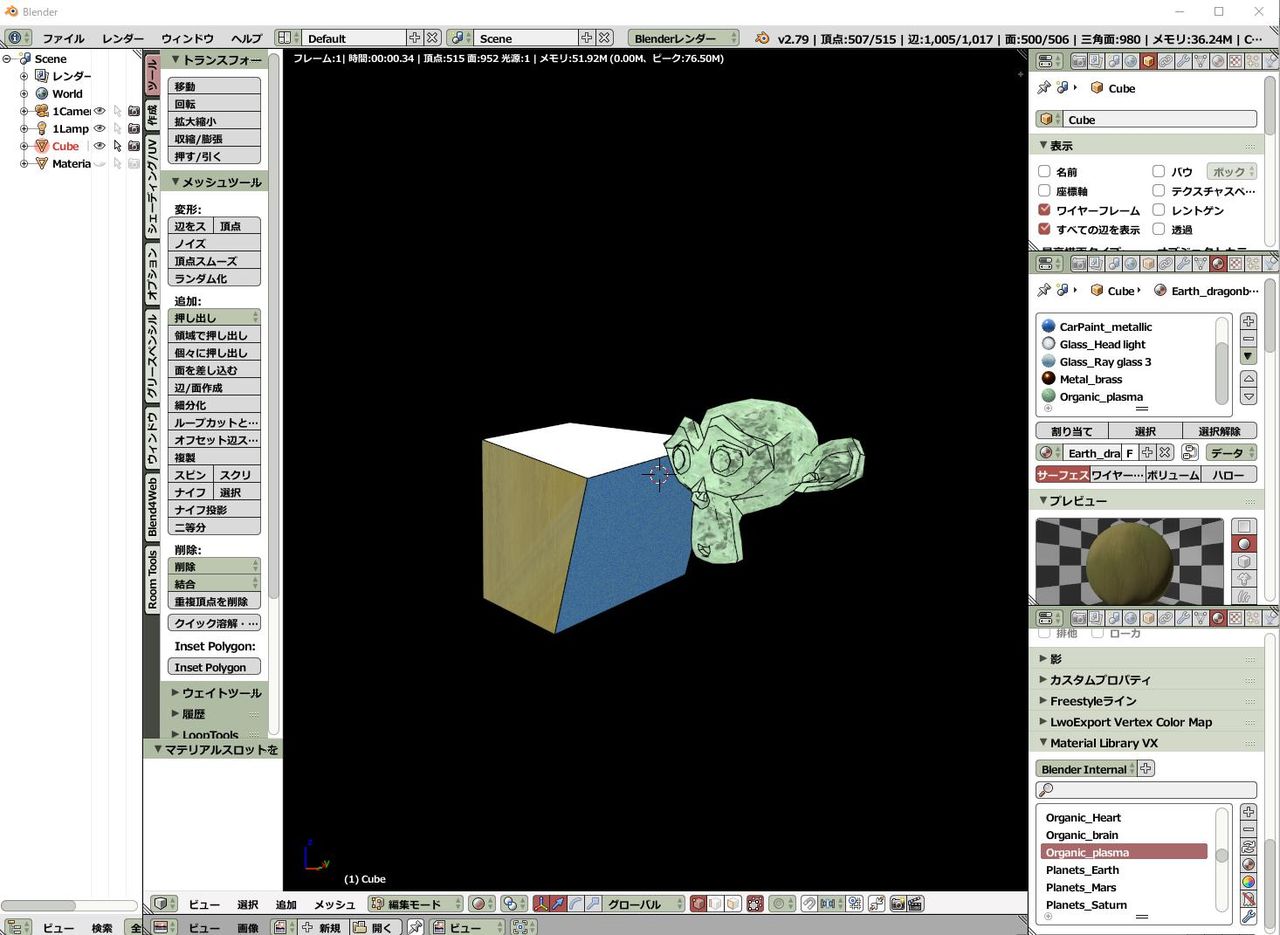This screenshot has width=1280, height=935.
Task: Open the Blenderレンダー engine dropdown
Action: click(x=684, y=38)
